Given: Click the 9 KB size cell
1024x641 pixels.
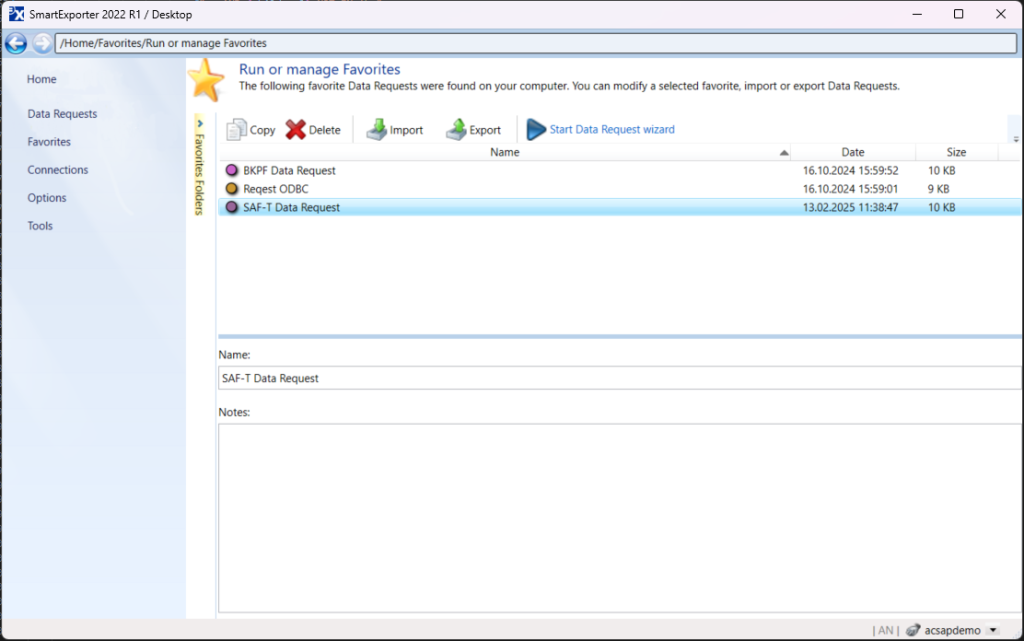Looking at the screenshot, I should point(938,189).
